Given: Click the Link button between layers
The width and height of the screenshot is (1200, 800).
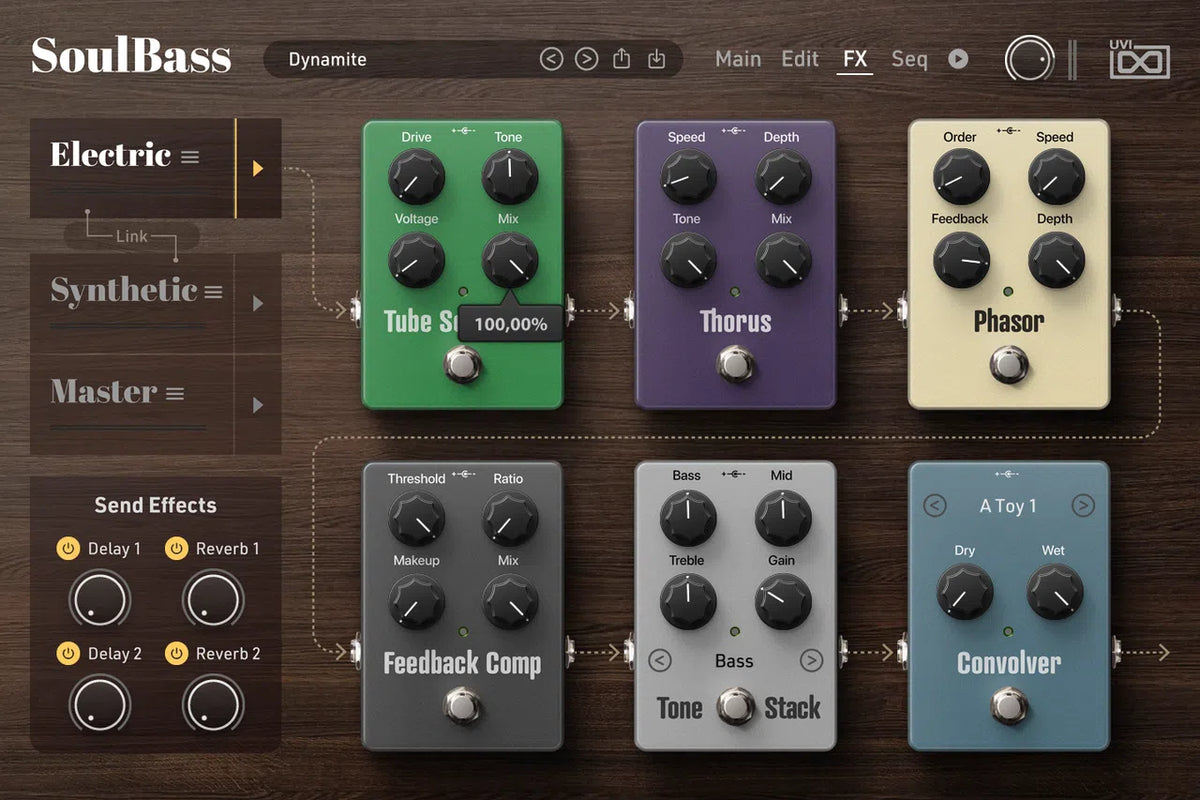Looking at the screenshot, I should [x=131, y=236].
